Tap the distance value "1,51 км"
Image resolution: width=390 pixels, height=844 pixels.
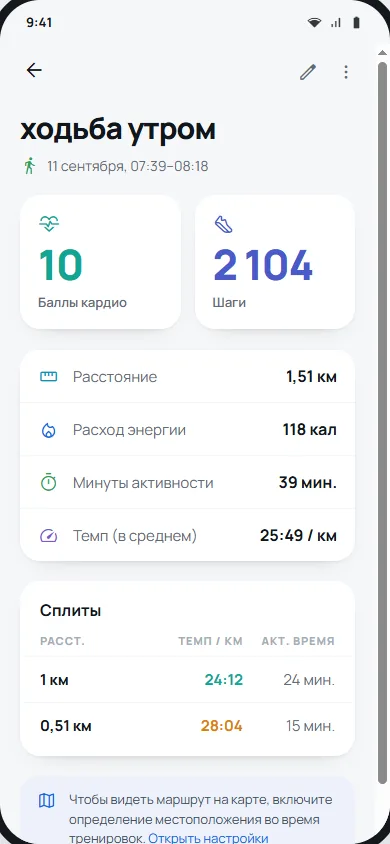click(x=311, y=376)
